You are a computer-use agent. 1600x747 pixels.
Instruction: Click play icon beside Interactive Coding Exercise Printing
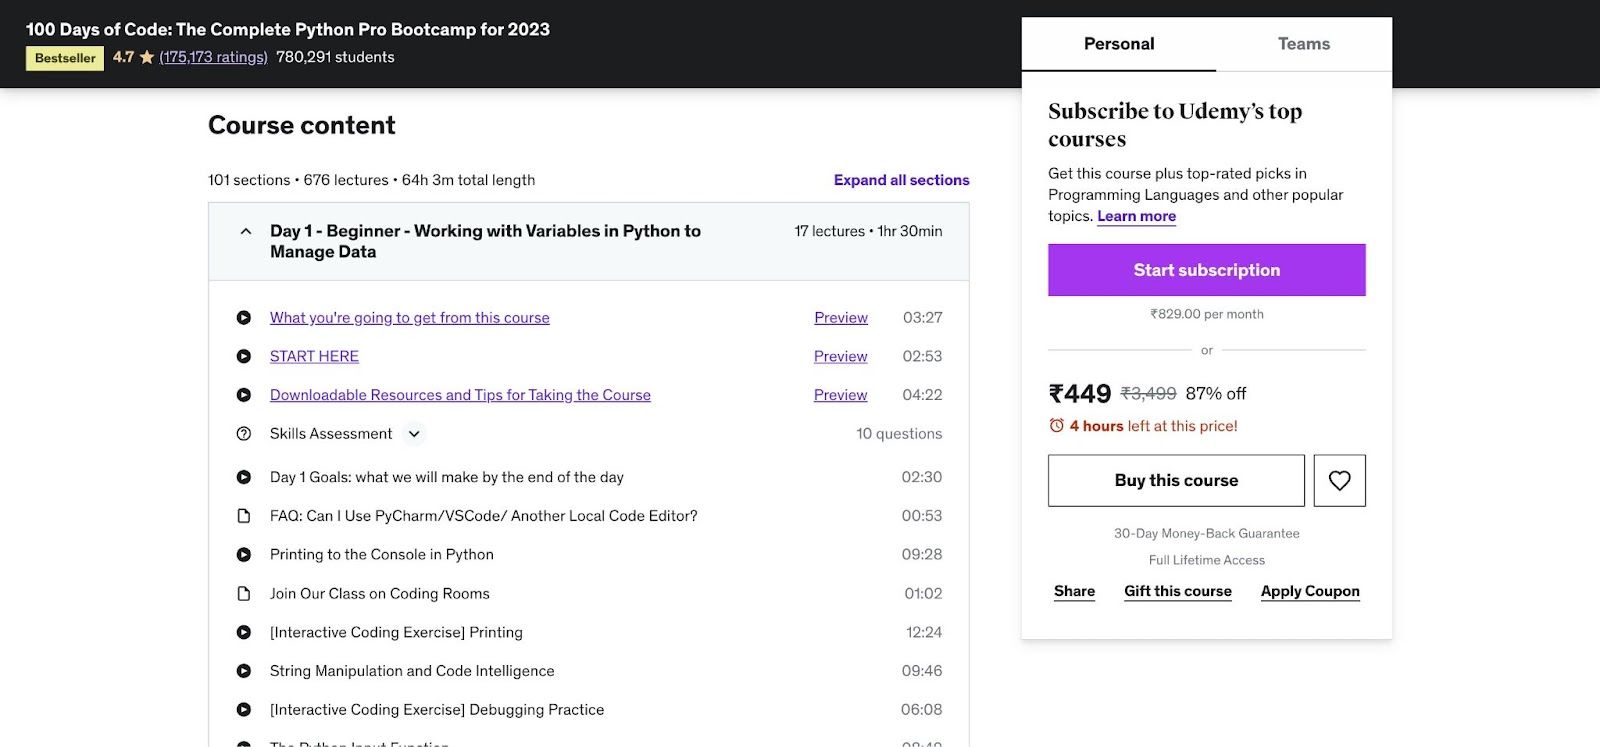[x=243, y=632]
